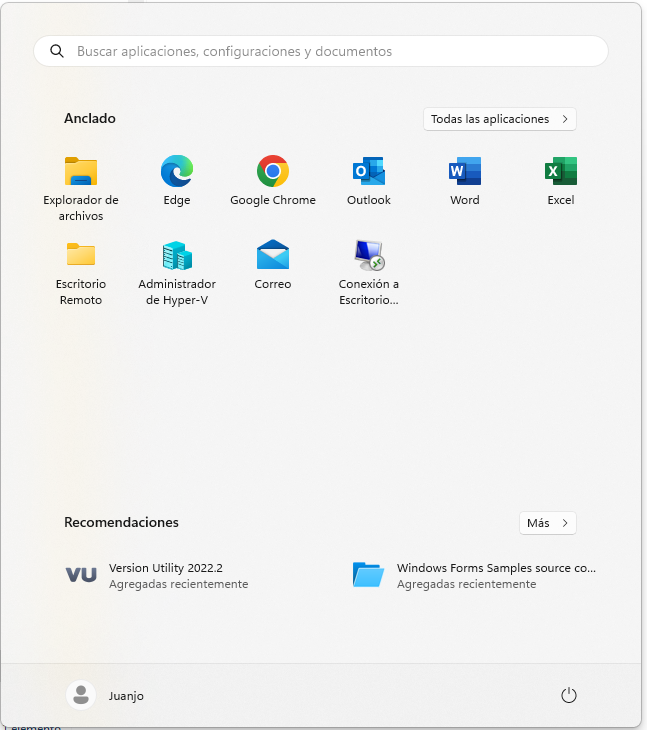Click the power button icon
Viewport: 647px width, 730px height.
point(569,695)
